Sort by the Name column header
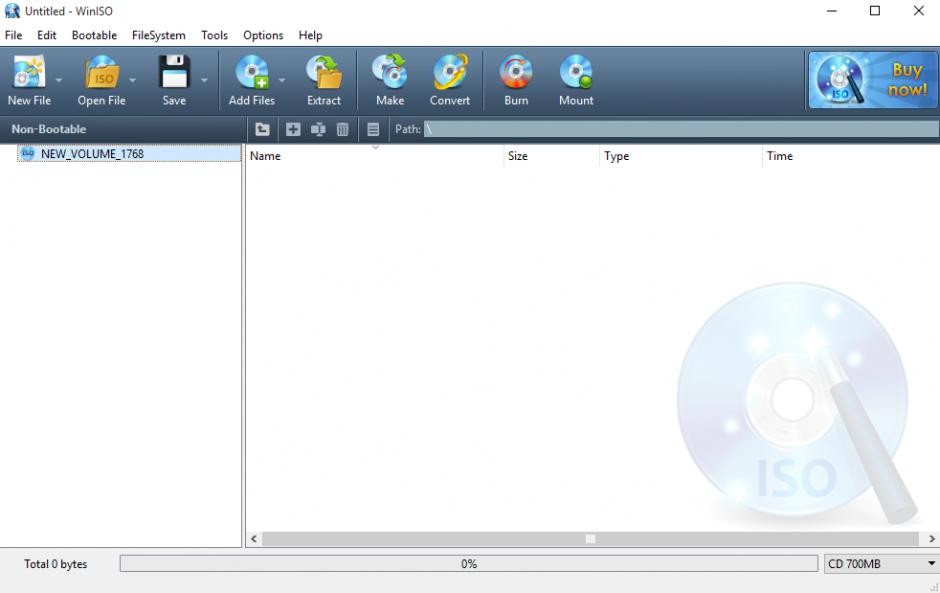Viewport: 940px width, 593px height. (375, 156)
